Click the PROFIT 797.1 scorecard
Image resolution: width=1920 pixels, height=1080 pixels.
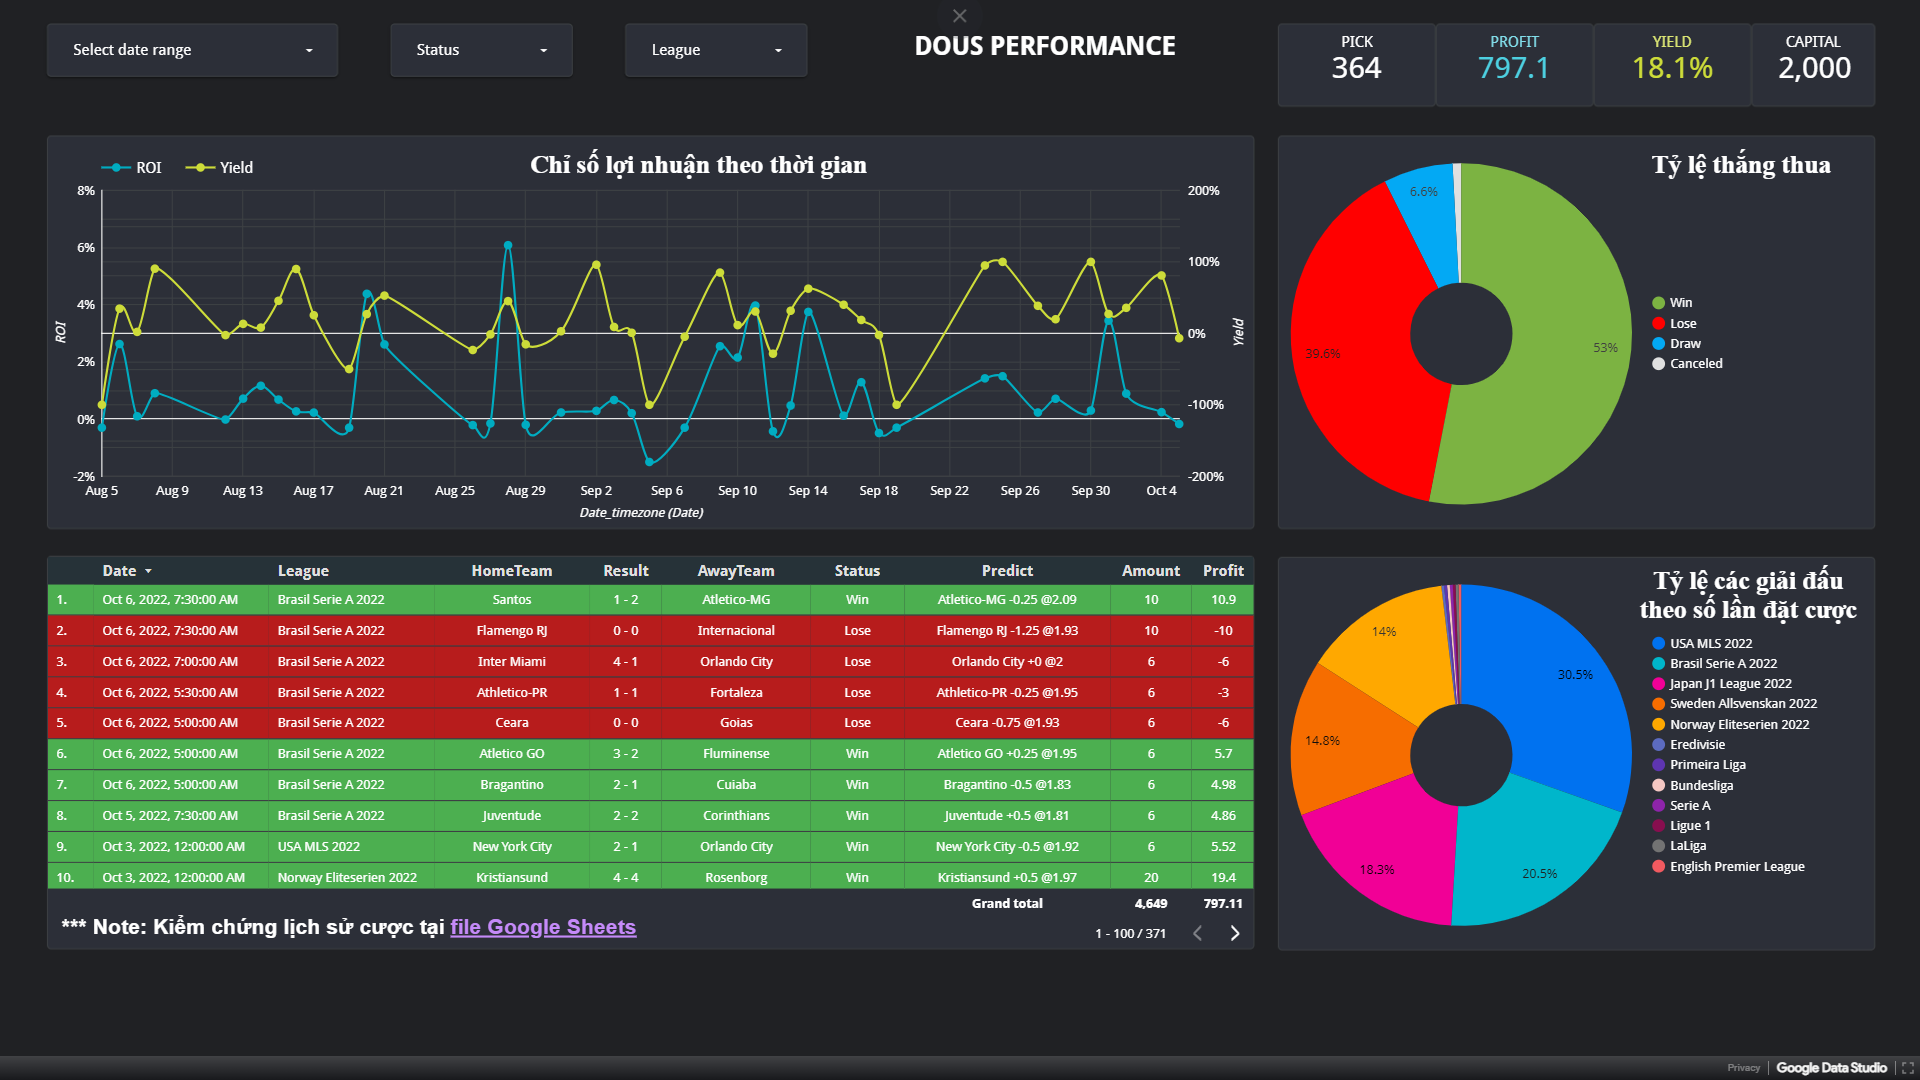point(1514,65)
